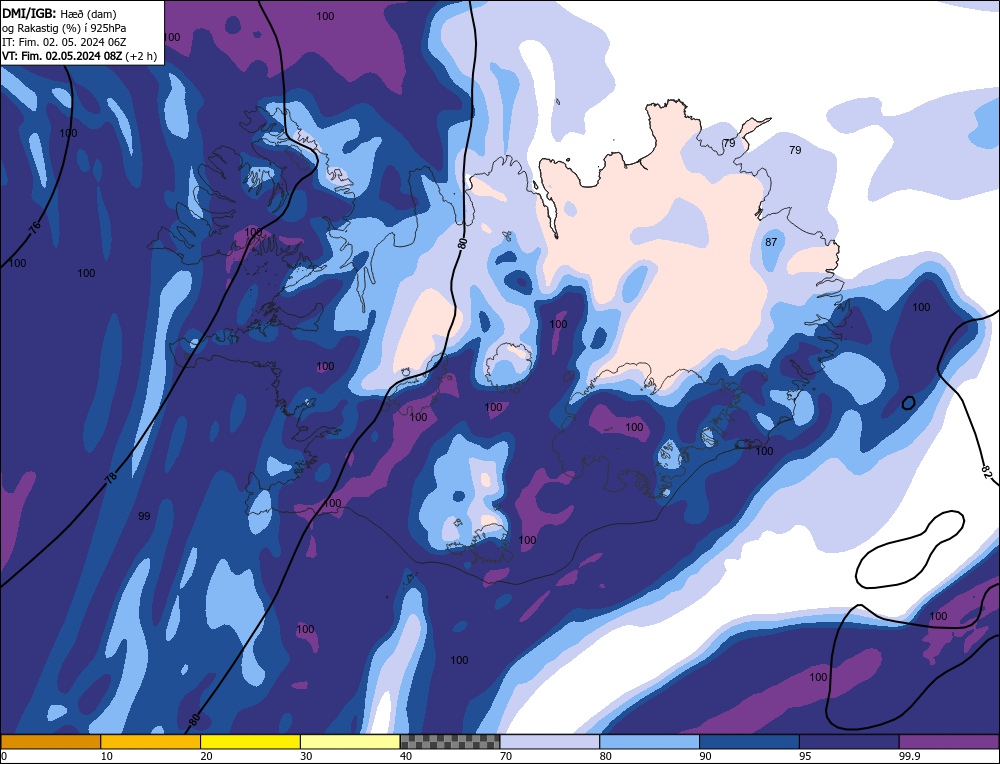The image size is (1000, 764).
Task: Click the checkered 40-70 legend swatch
Action: tap(450, 742)
